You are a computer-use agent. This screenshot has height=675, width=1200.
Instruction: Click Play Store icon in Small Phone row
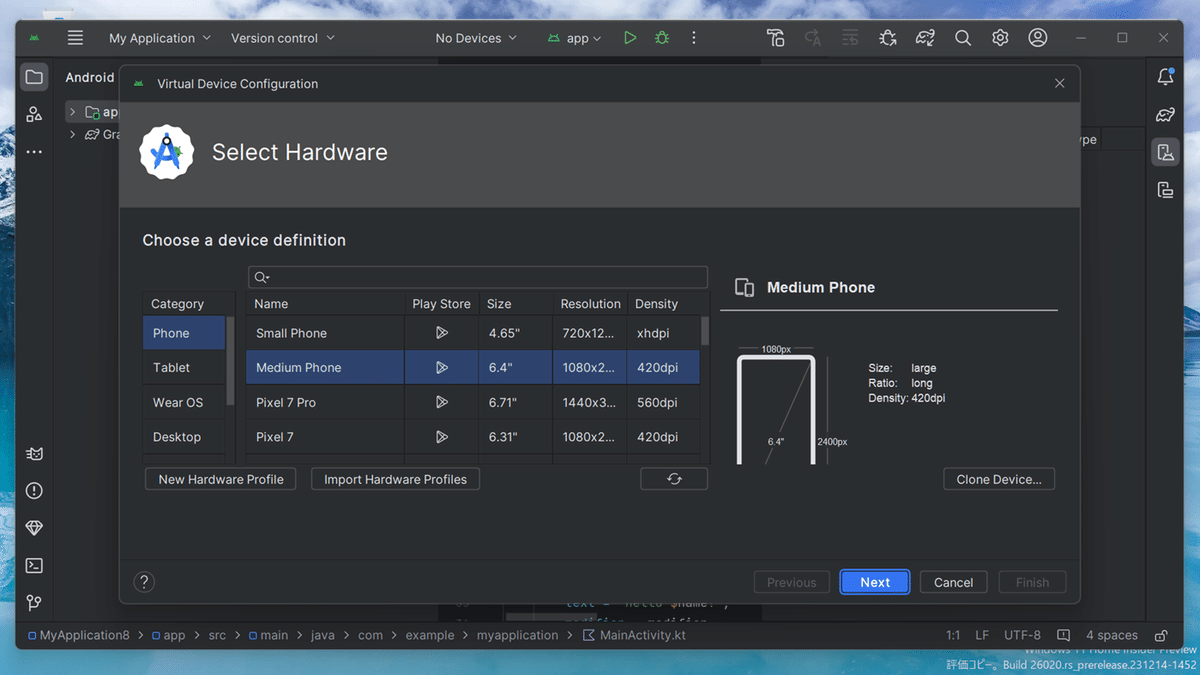click(x=441, y=333)
